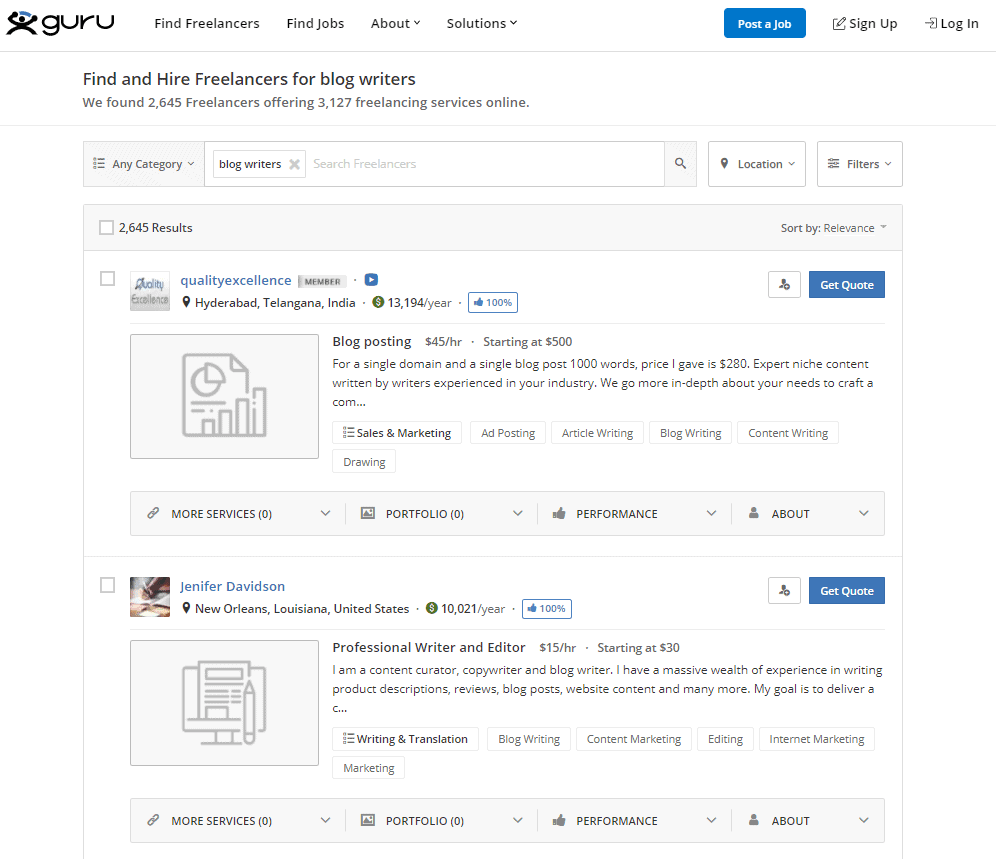Click the Content Writing skill tag
Image resolution: width=996 pixels, height=859 pixels.
coord(788,433)
